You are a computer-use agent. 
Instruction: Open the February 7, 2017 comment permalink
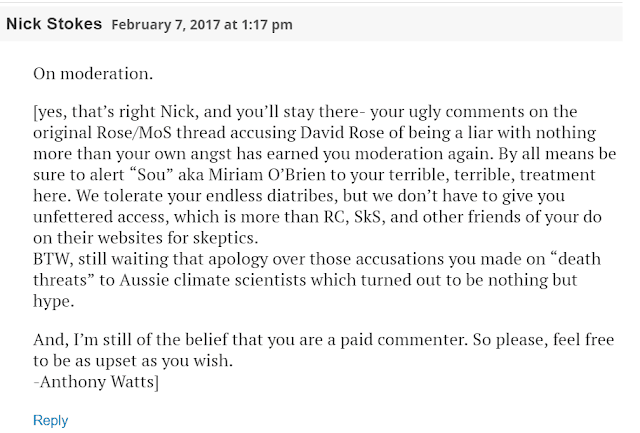coord(202,24)
